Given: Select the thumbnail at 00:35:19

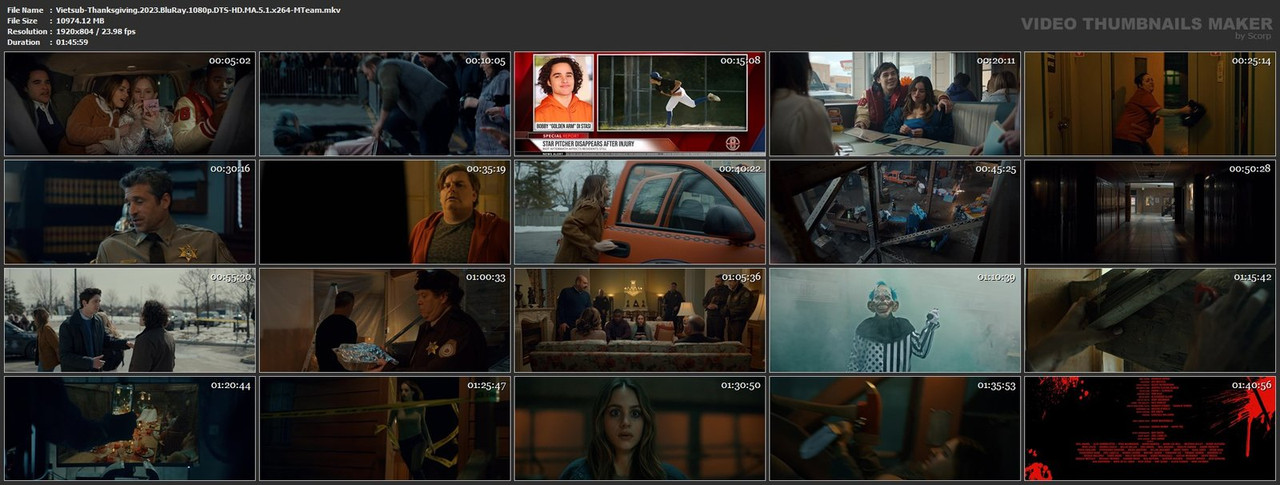Looking at the screenshot, I should click(385, 212).
